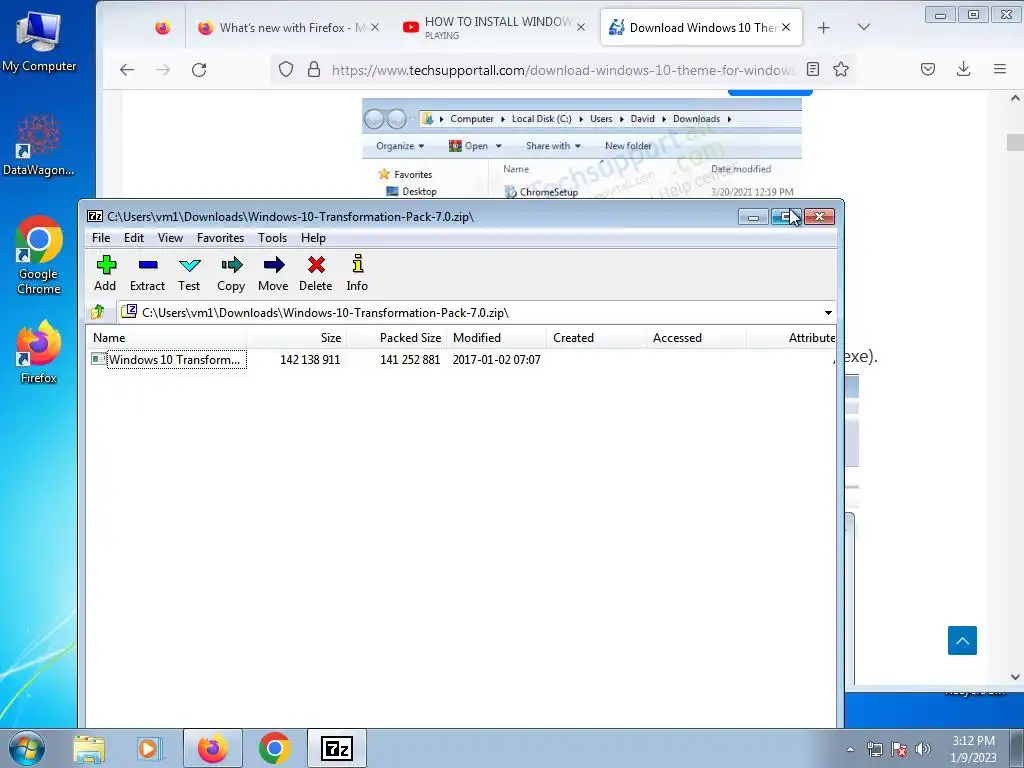The width and height of the screenshot is (1024, 768).
Task: Go up one folder level in 7-Zip
Action: coord(98,312)
